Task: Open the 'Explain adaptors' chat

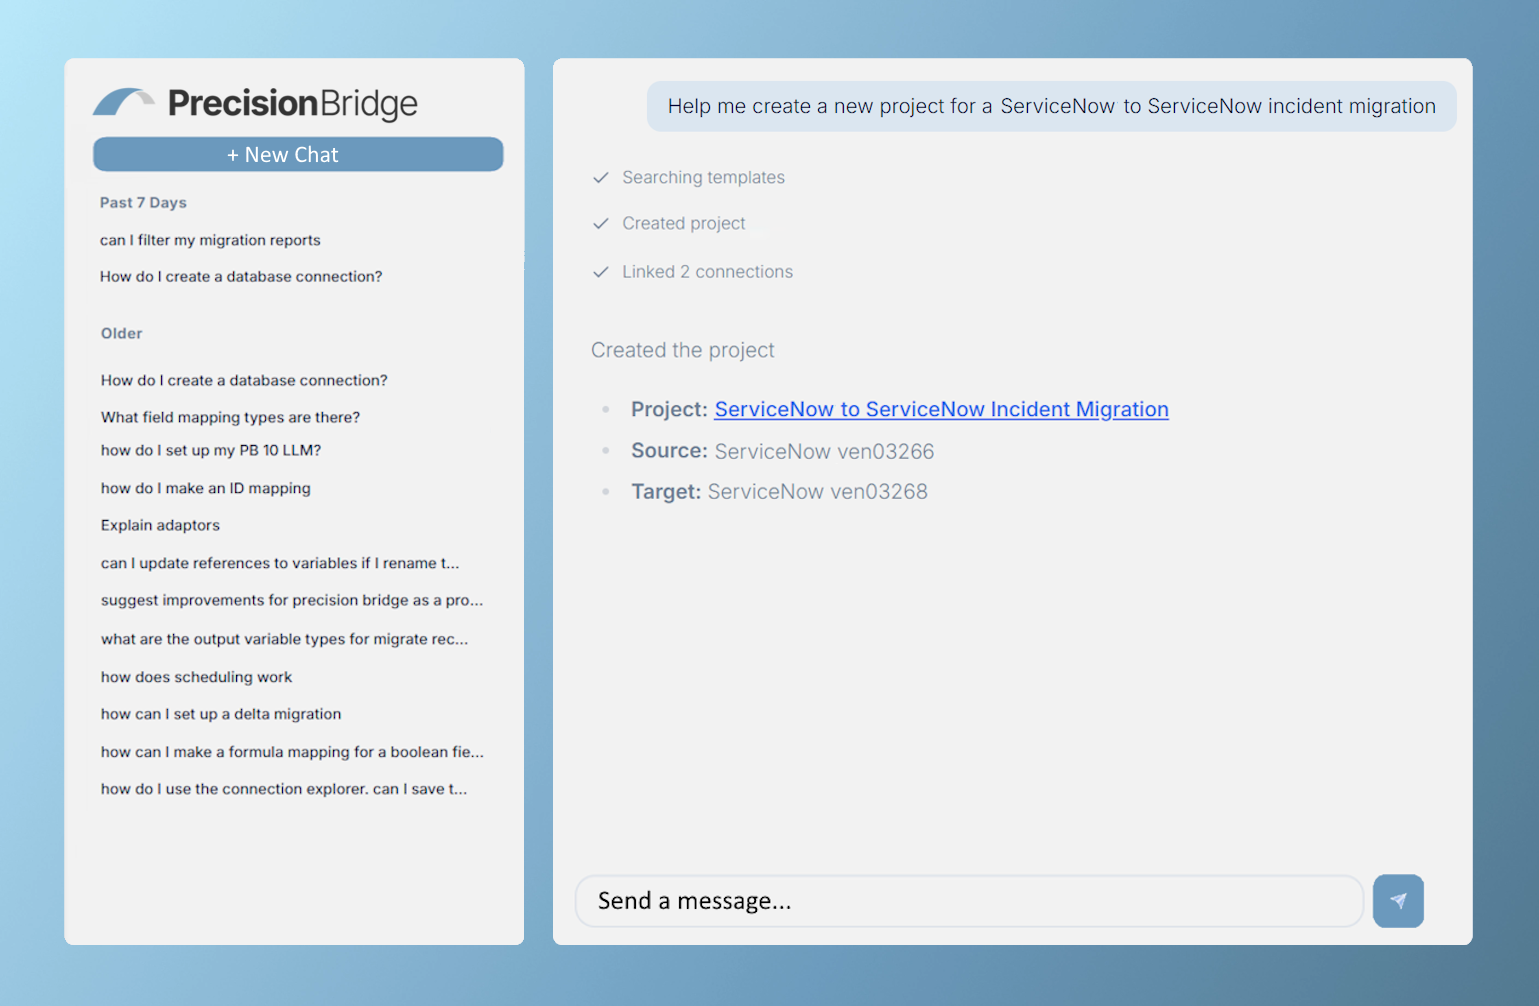Action: 160,525
